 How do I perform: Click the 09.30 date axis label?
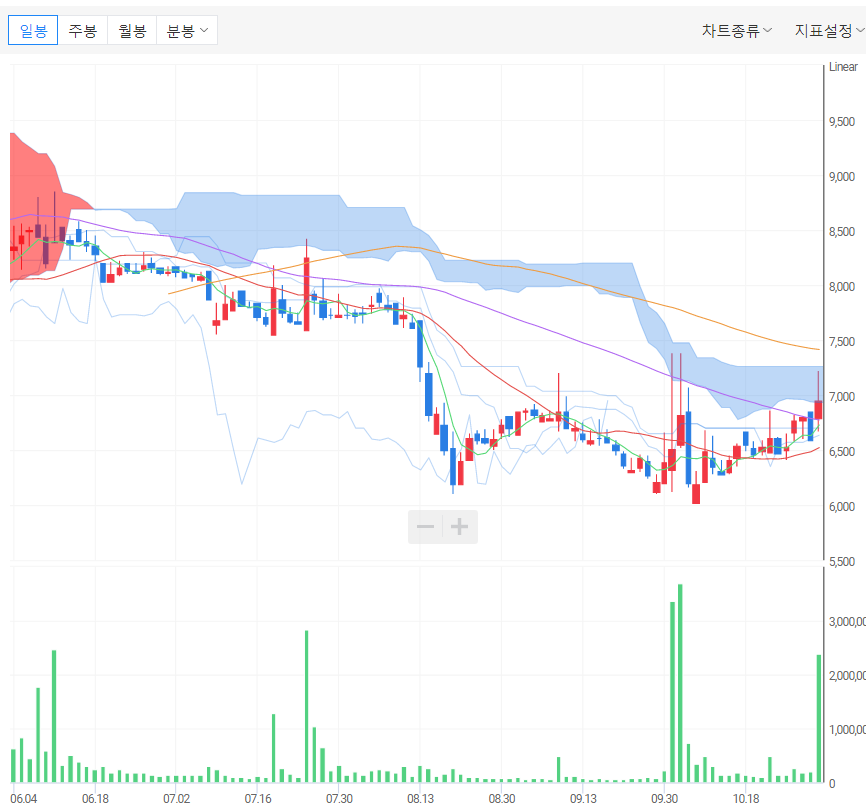[x=664, y=799]
